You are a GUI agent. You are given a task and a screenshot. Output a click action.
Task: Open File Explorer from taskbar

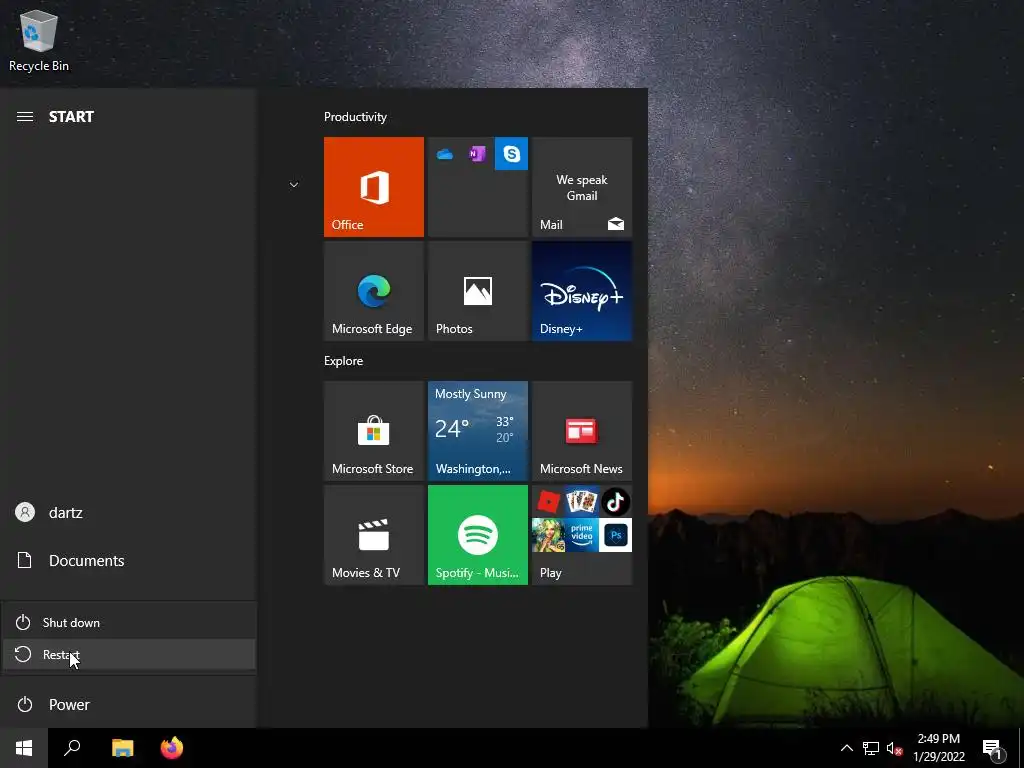click(122, 748)
